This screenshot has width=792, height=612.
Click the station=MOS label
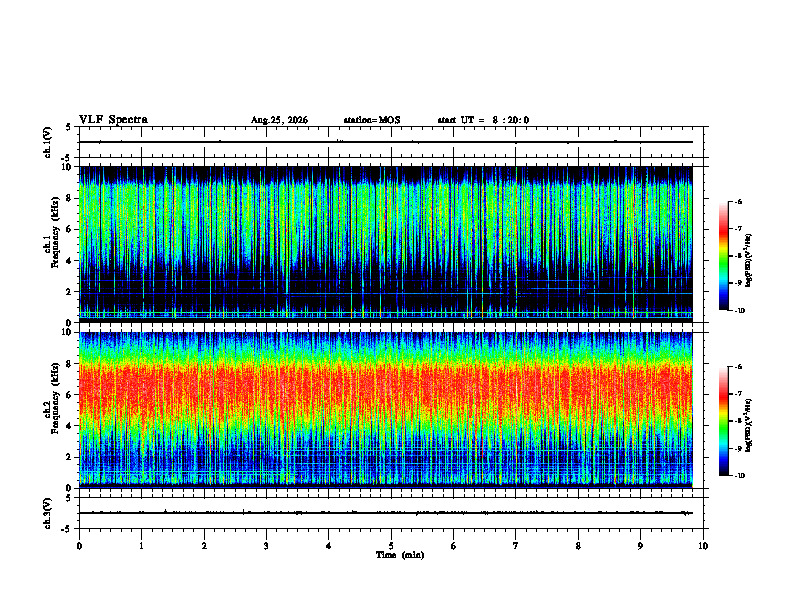click(372, 120)
